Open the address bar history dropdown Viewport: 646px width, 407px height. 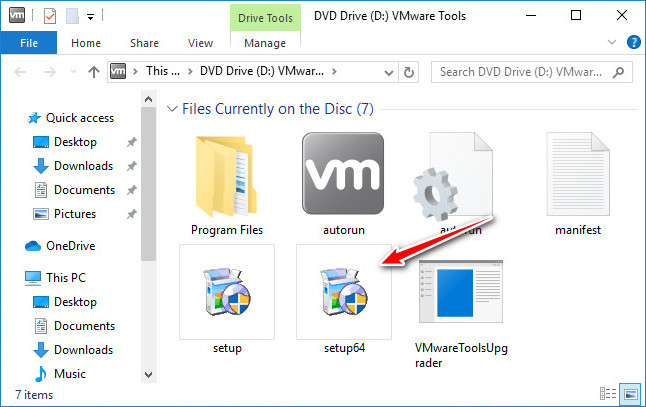(x=388, y=73)
